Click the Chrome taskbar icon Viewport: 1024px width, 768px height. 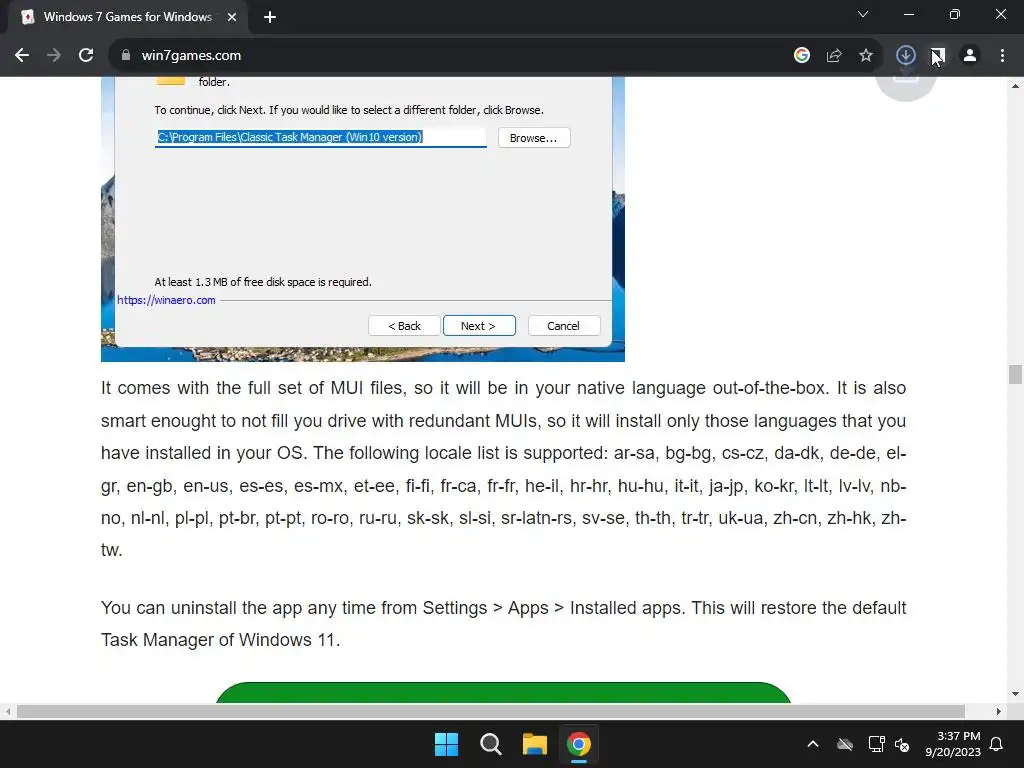579,744
